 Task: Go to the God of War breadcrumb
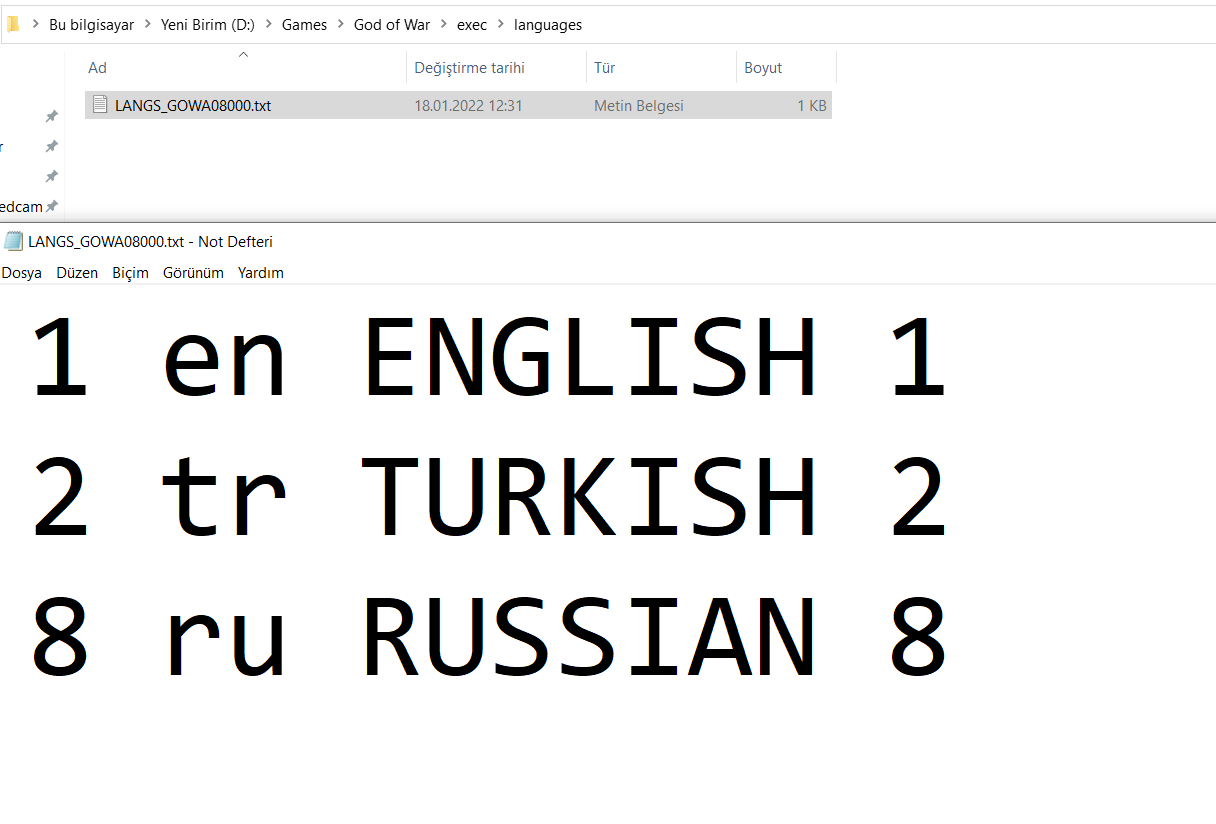click(x=392, y=25)
